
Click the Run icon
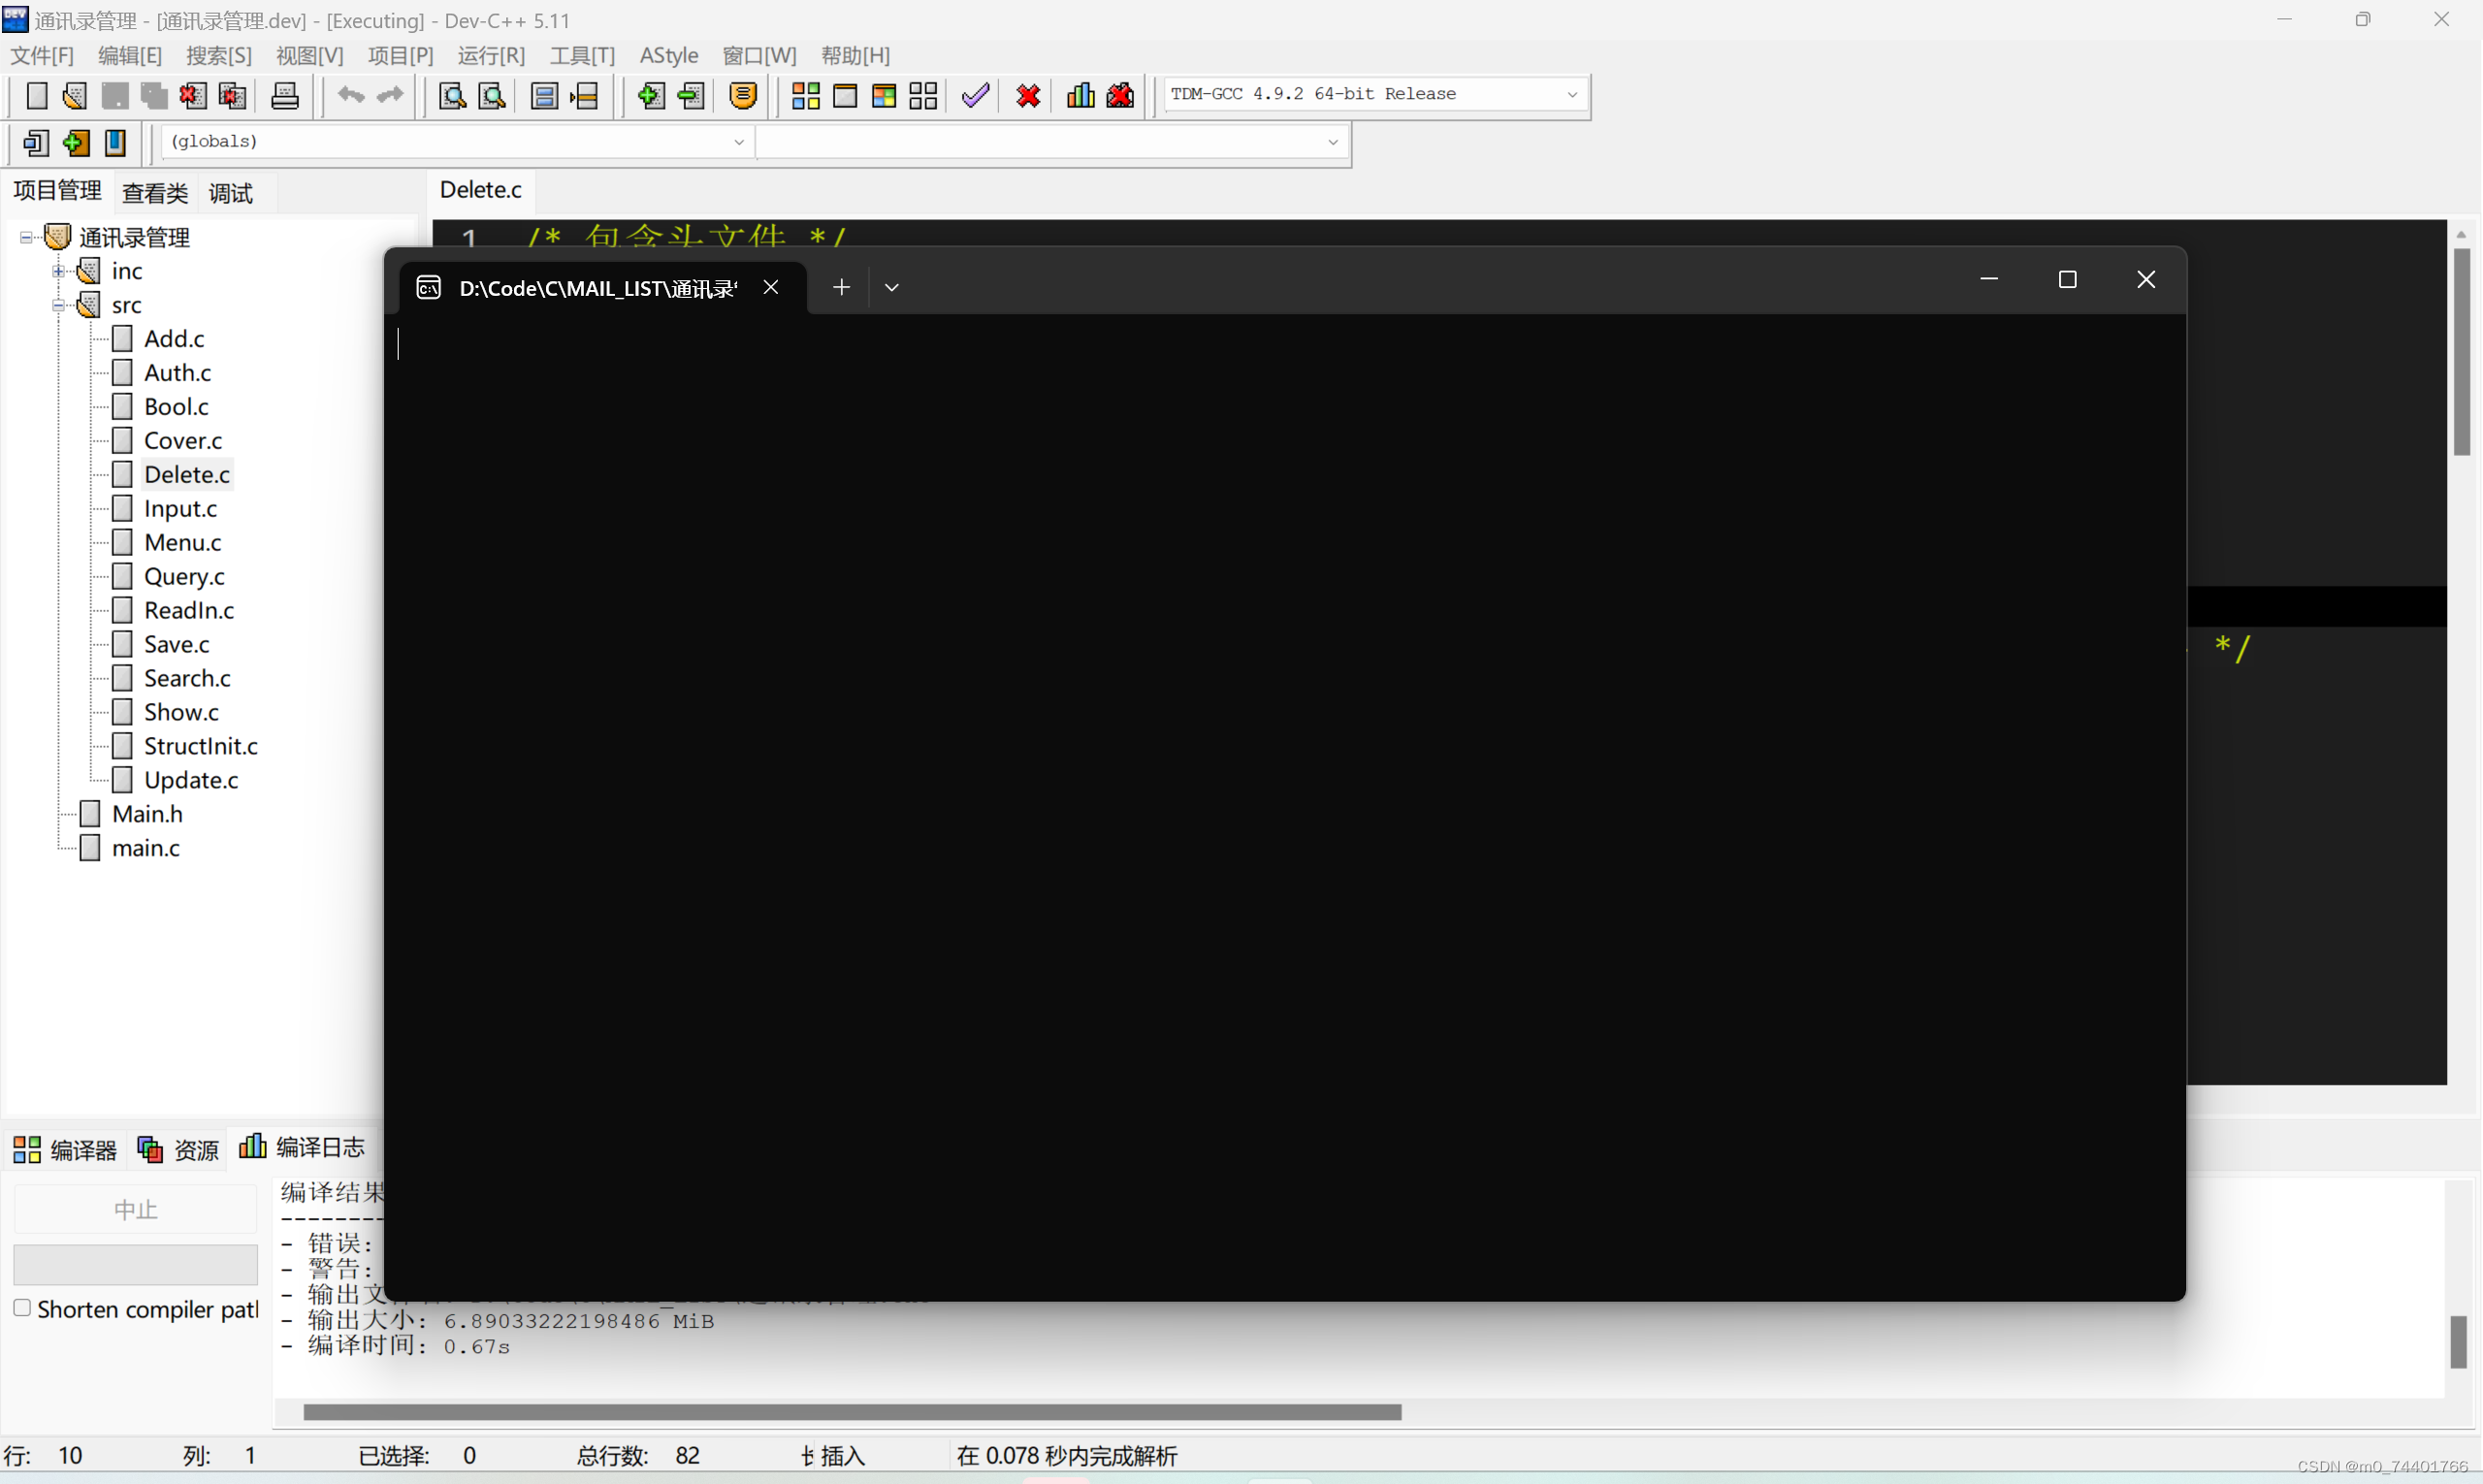click(x=845, y=95)
